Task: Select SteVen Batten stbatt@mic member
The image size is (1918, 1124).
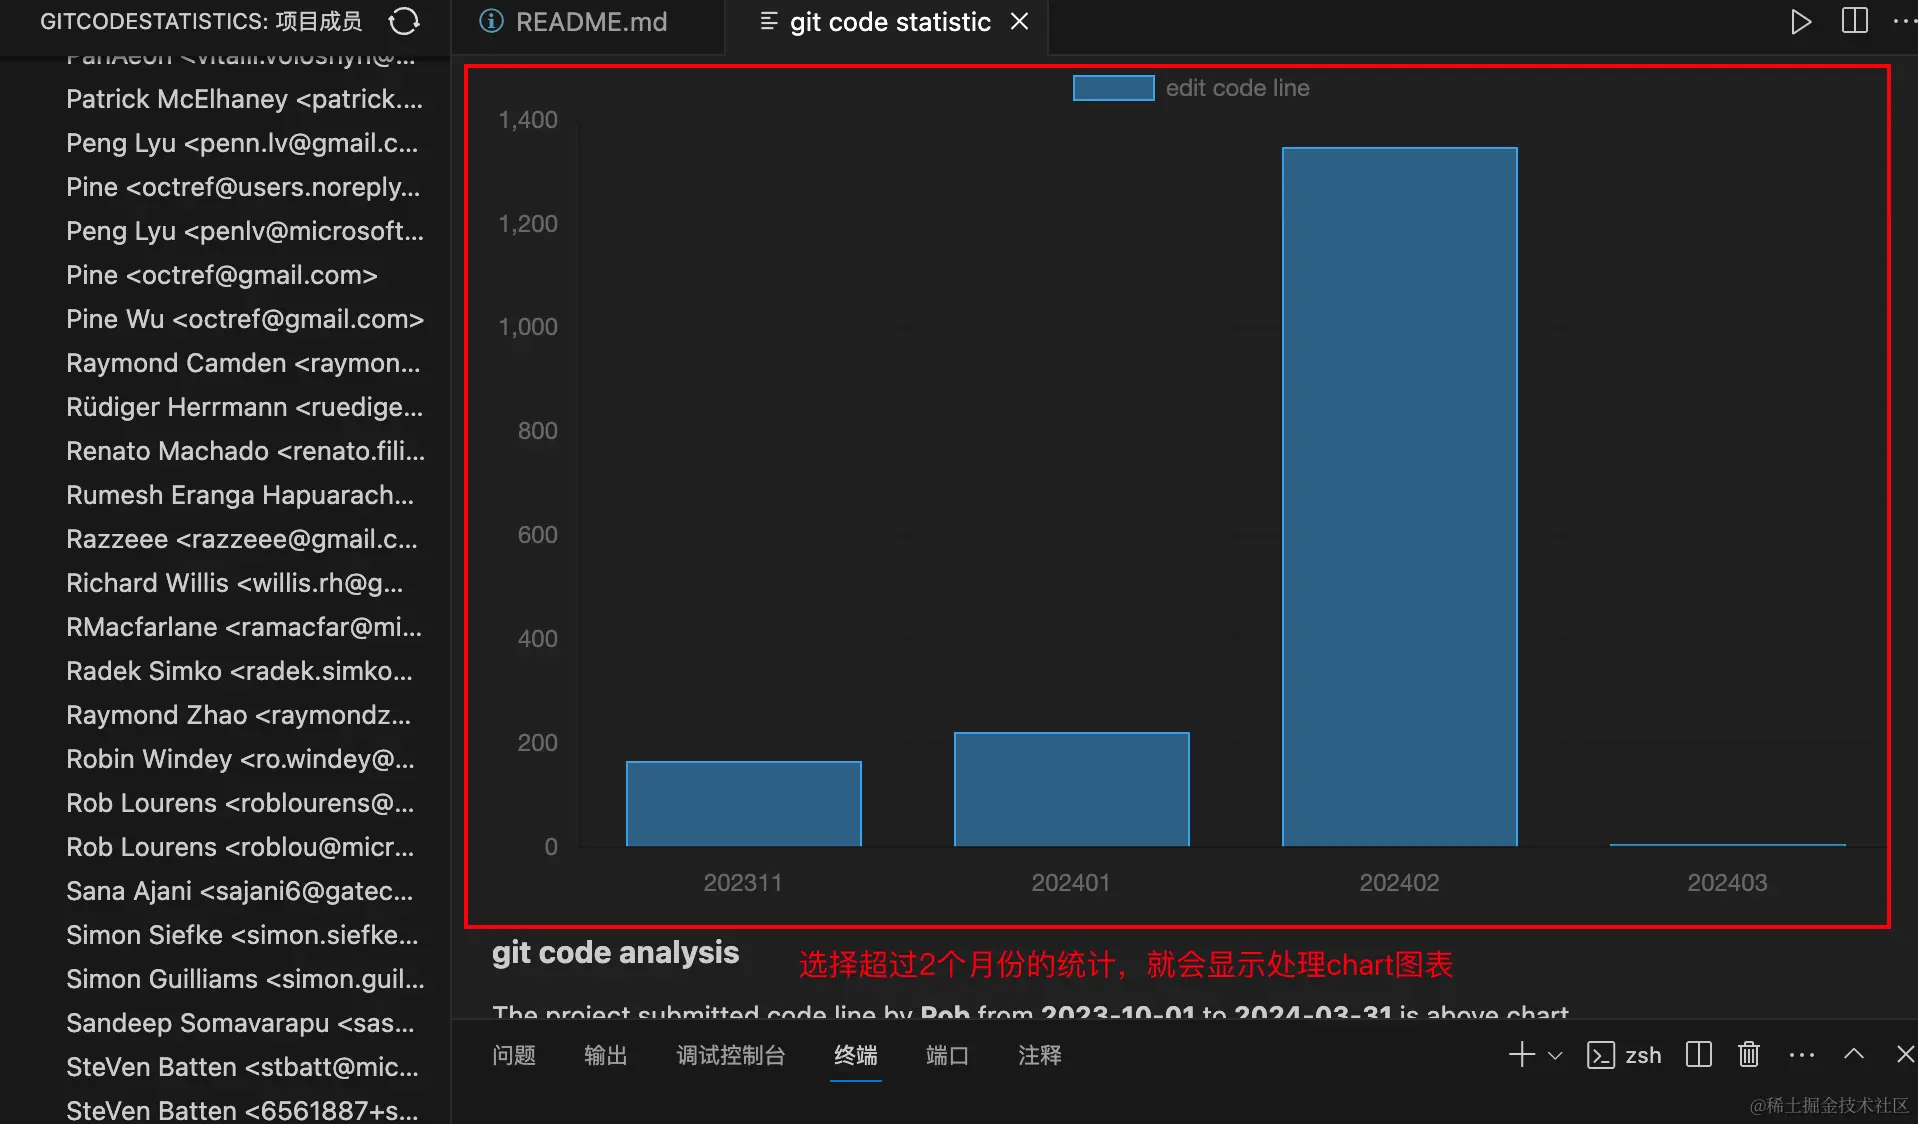Action: [225, 1067]
